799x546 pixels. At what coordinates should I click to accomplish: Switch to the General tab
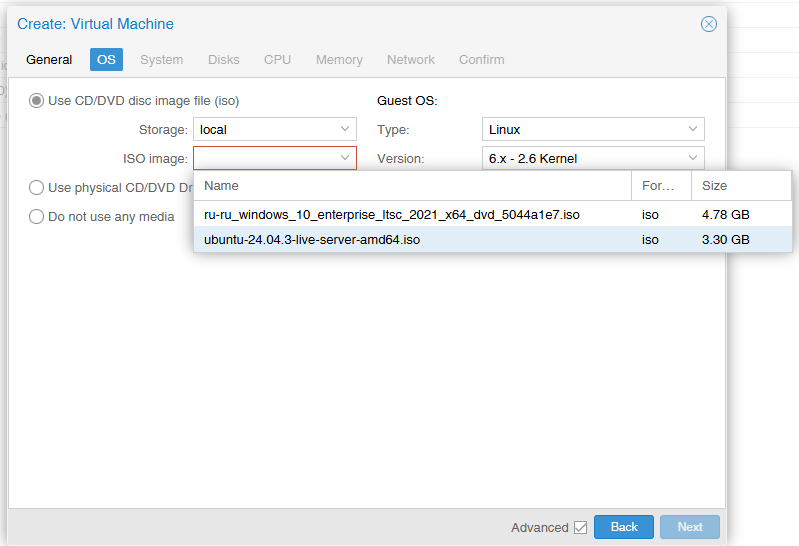point(49,60)
